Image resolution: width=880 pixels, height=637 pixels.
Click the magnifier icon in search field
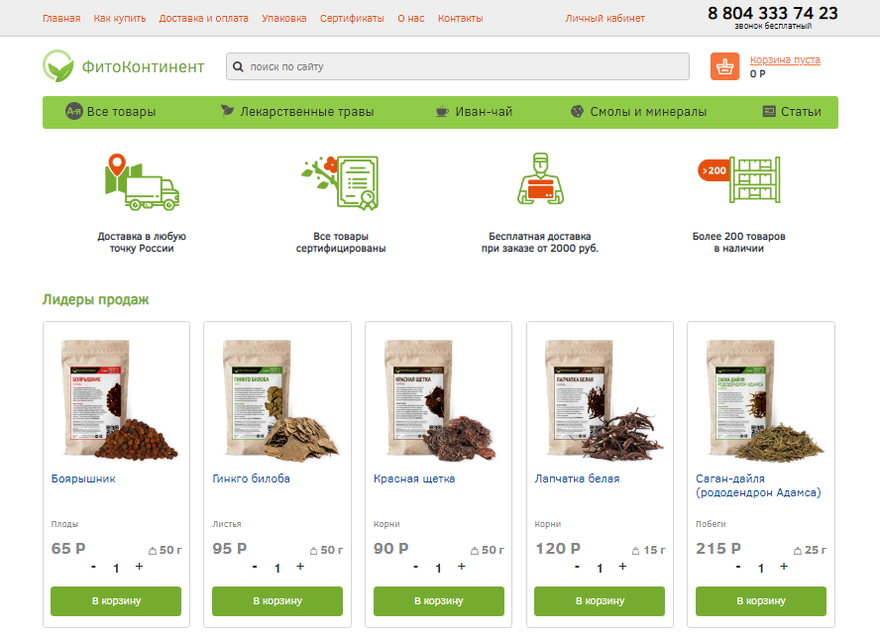coord(238,67)
